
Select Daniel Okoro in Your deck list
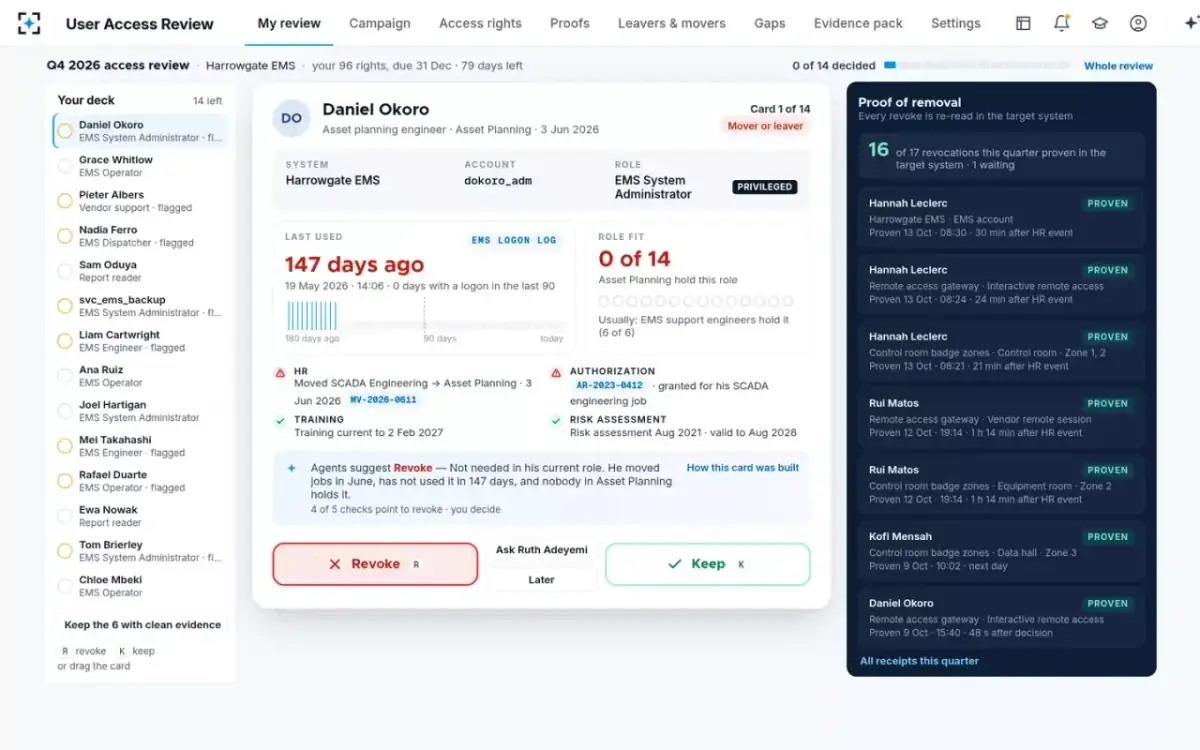pyautogui.click(x=140, y=131)
